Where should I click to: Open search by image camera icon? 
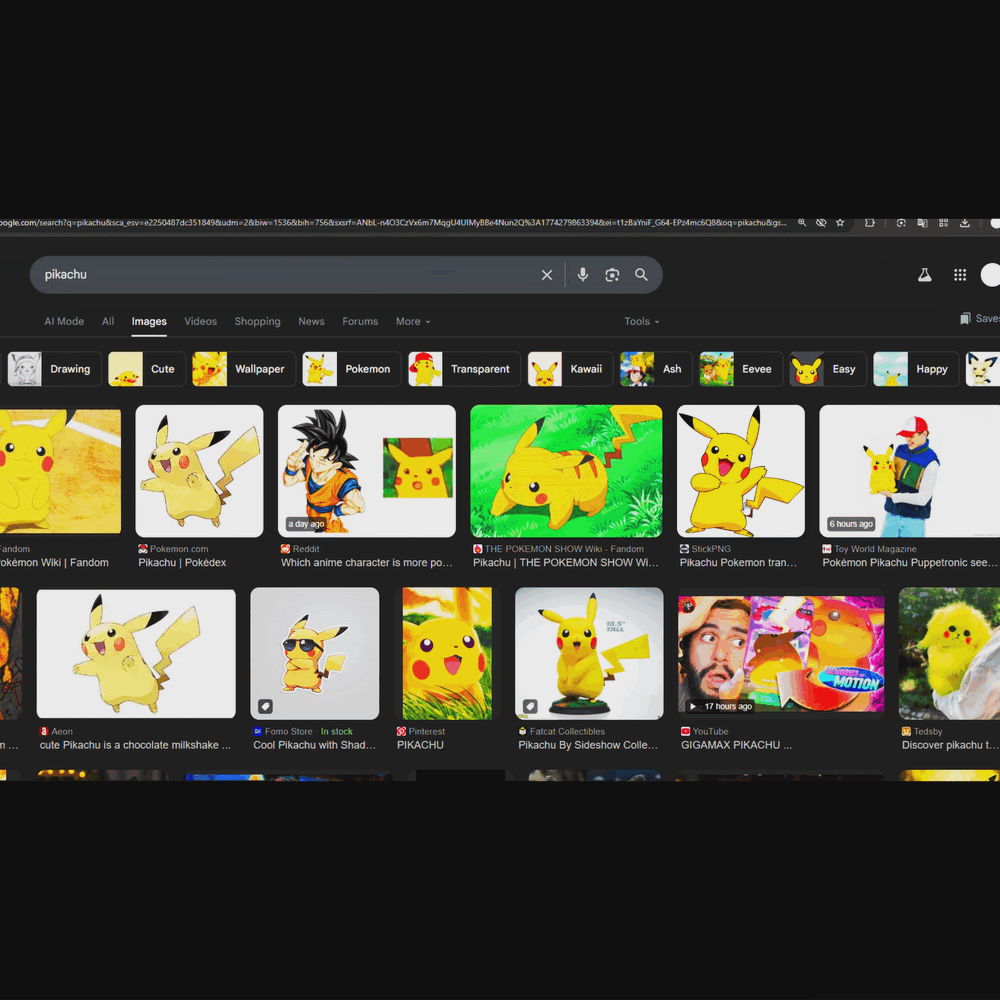click(612, 275)
